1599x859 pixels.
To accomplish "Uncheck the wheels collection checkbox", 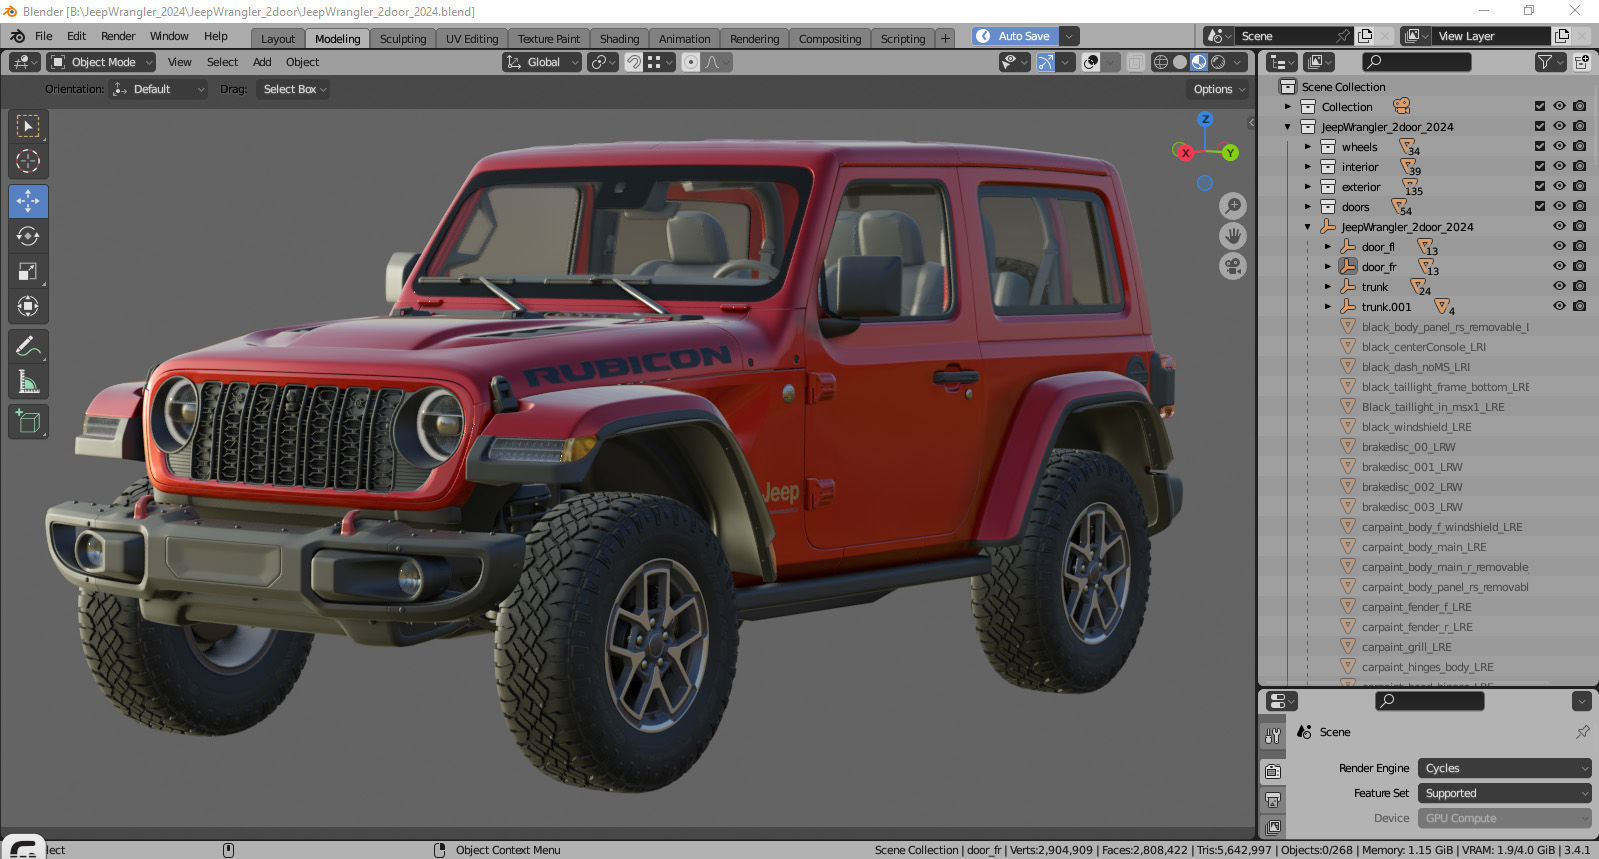I will click(x=1540, y=146).
